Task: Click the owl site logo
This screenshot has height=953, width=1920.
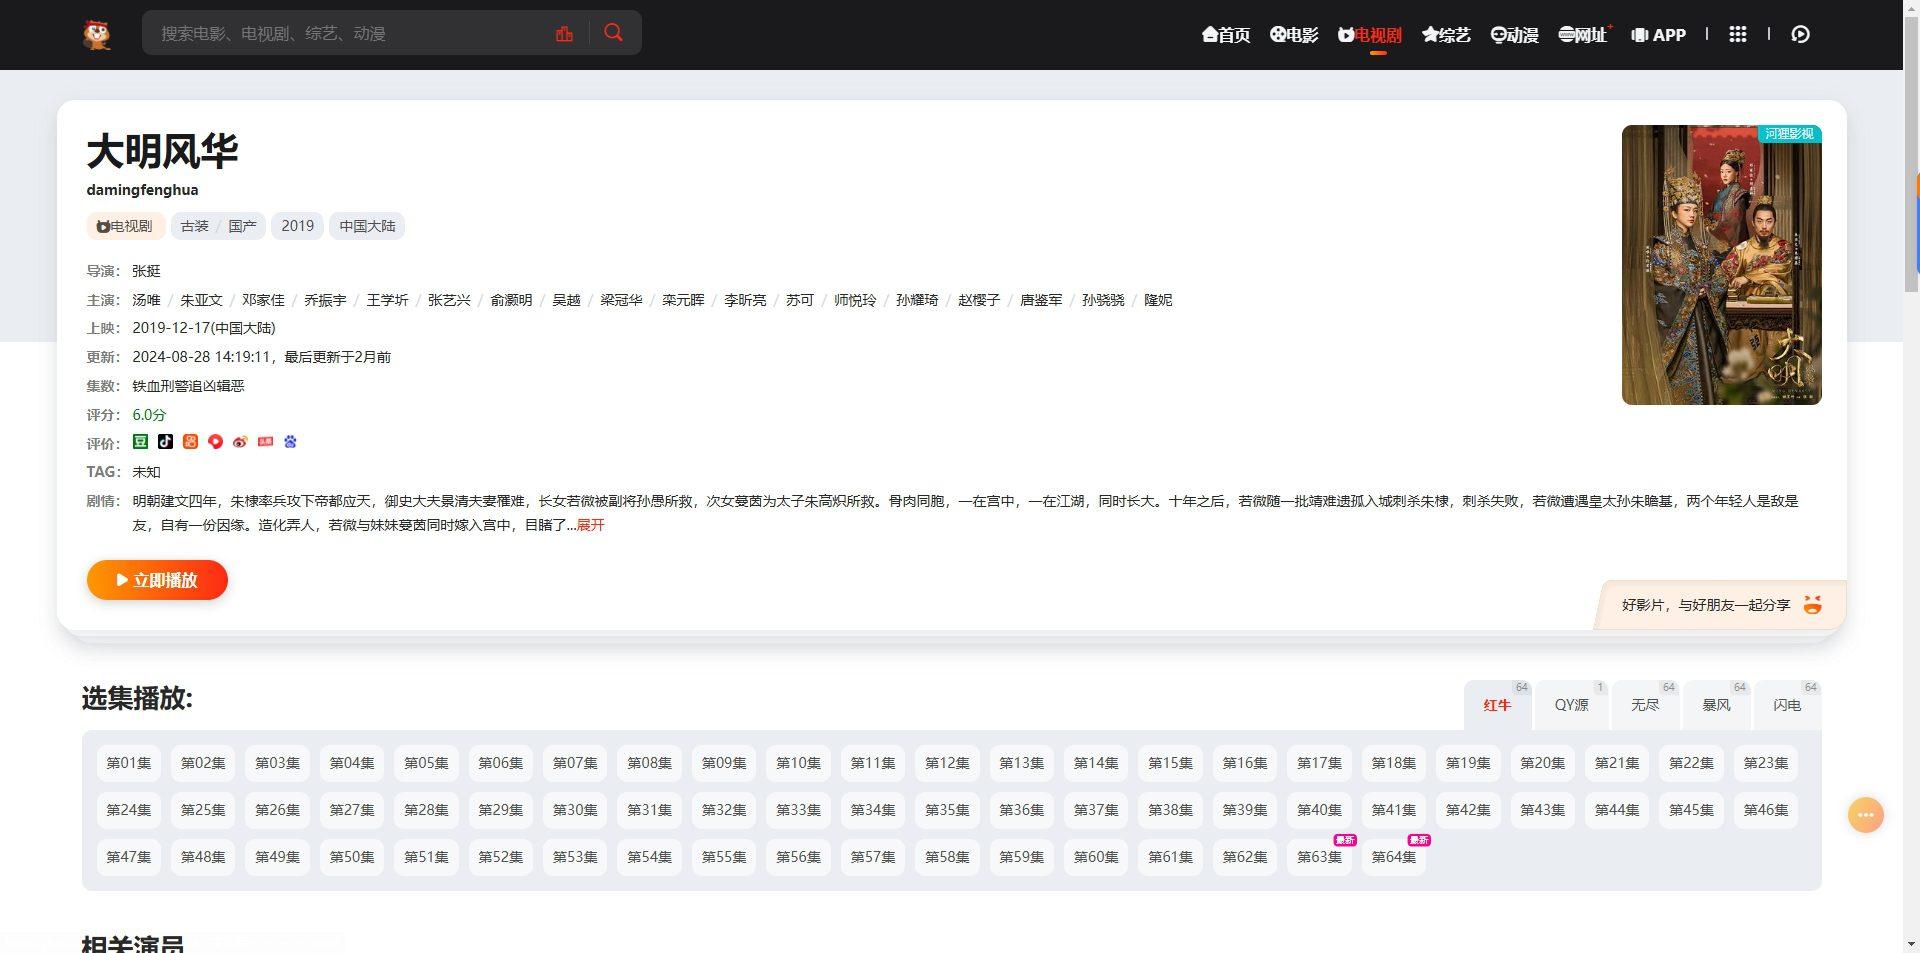Action: [97, 34]
